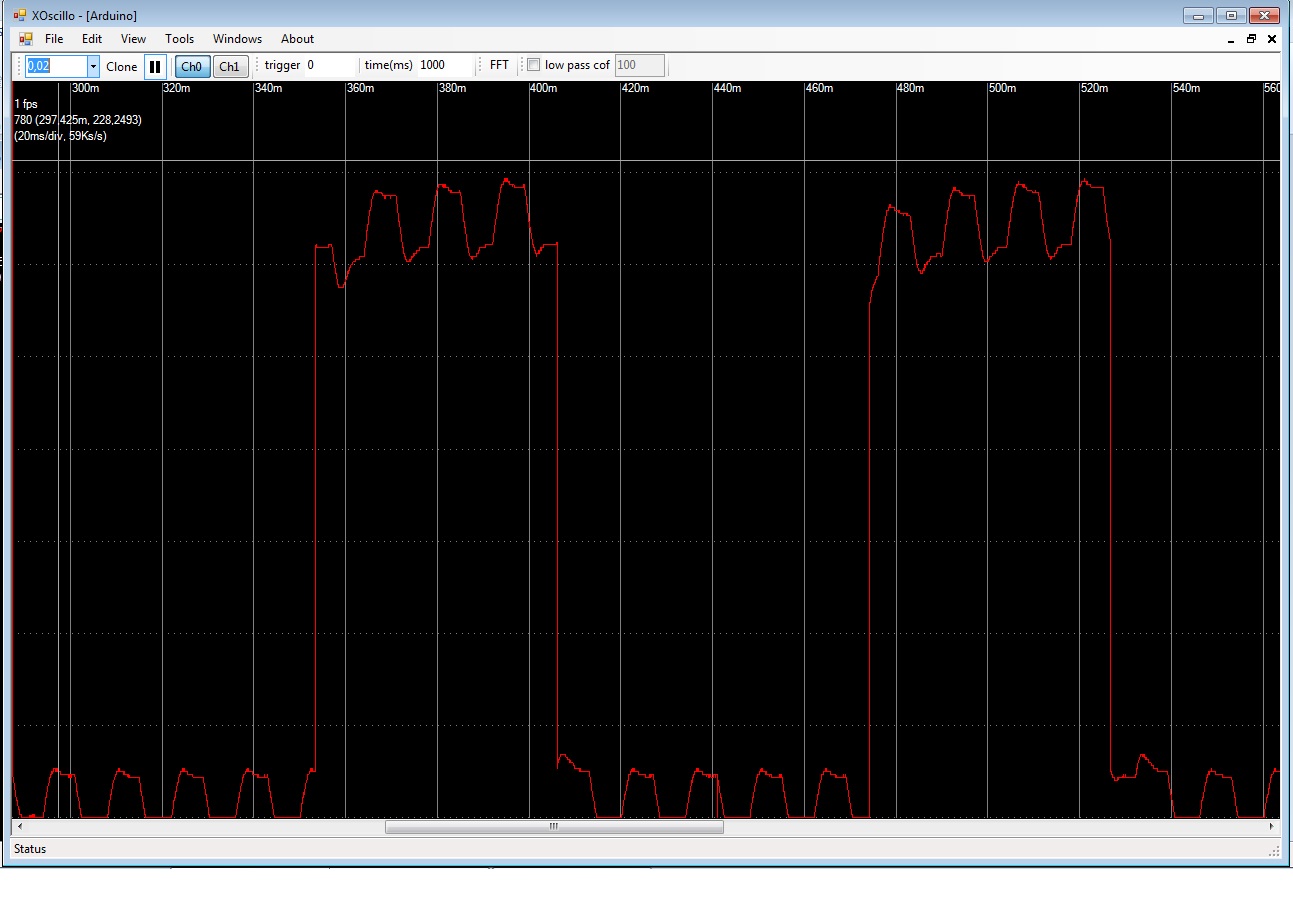Open the File menu
1293x900 pixels.
click(x=54, y=39)
